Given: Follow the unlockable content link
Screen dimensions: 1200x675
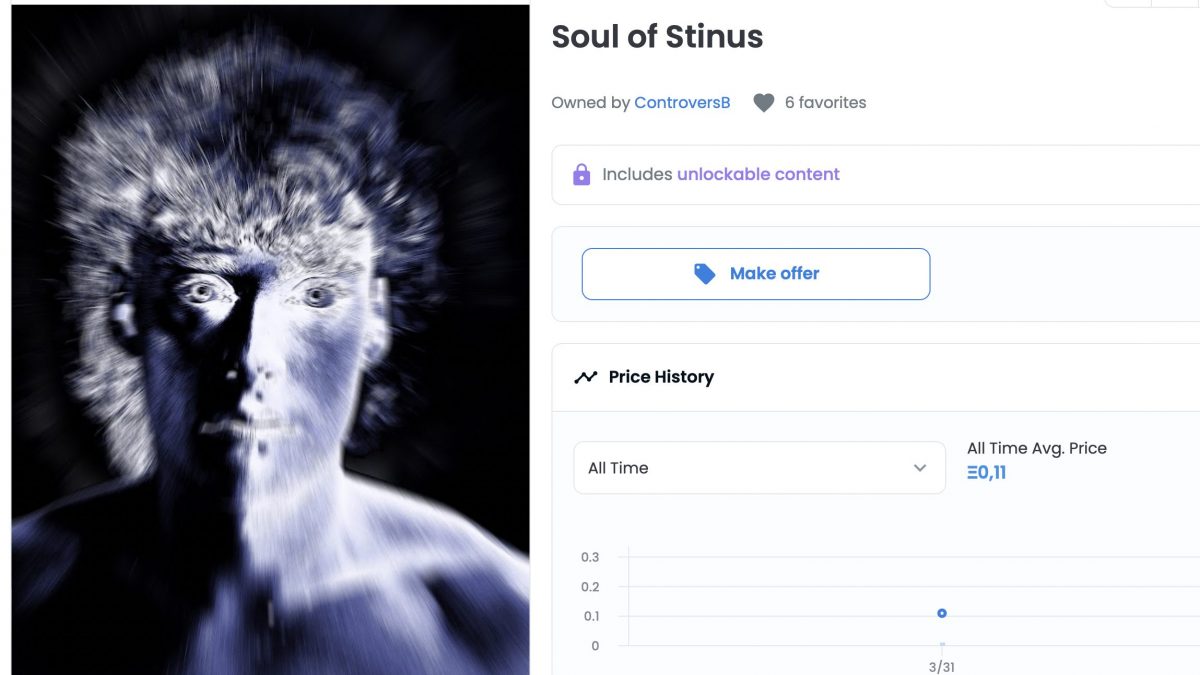Looking at the screenshot, I should pos(758,174).
